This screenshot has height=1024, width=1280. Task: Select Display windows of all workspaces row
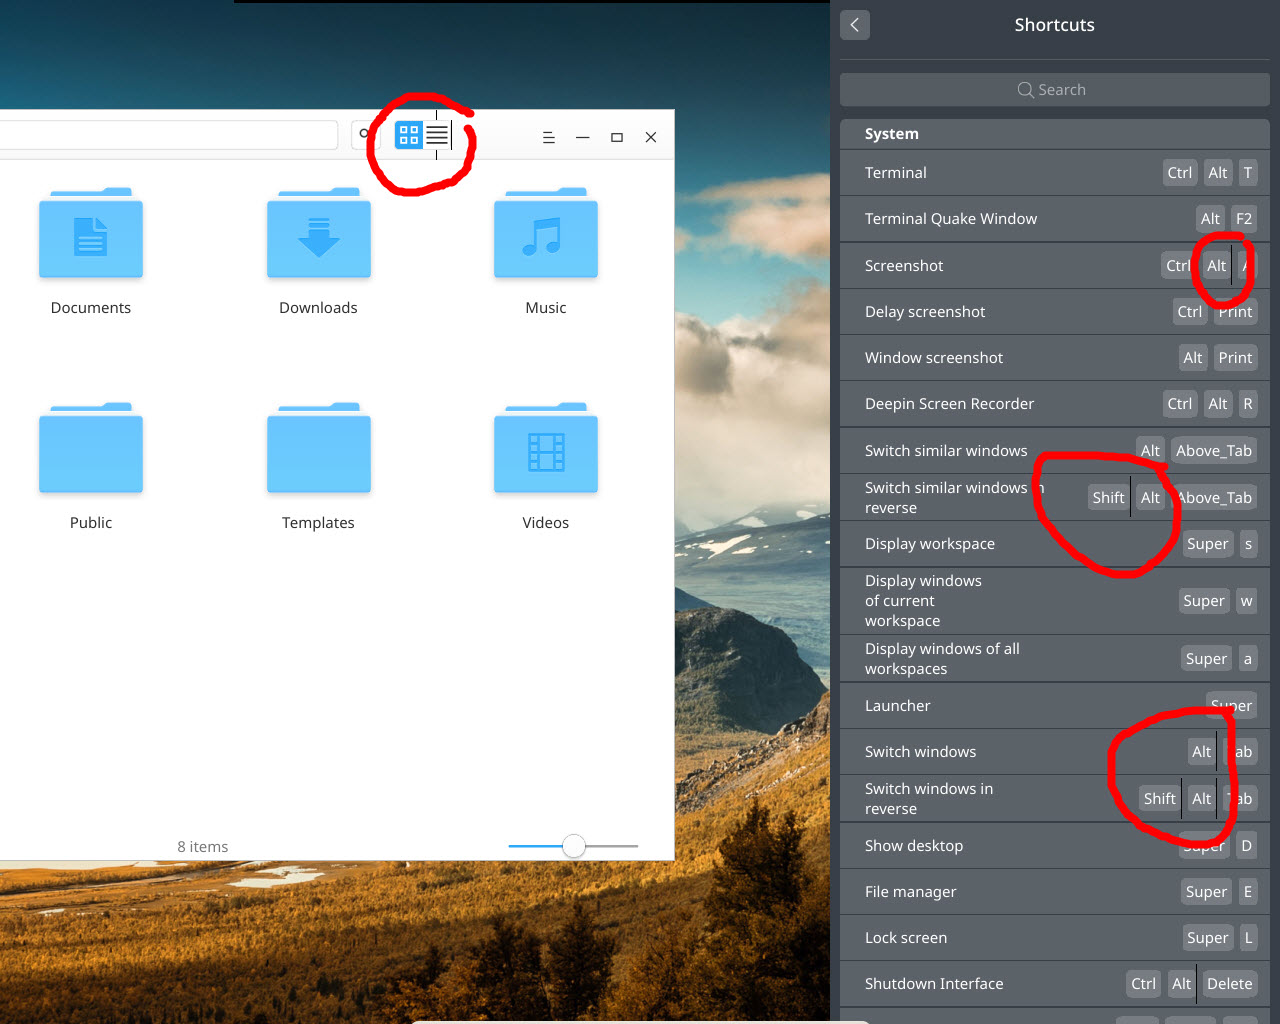[1055, 659]
